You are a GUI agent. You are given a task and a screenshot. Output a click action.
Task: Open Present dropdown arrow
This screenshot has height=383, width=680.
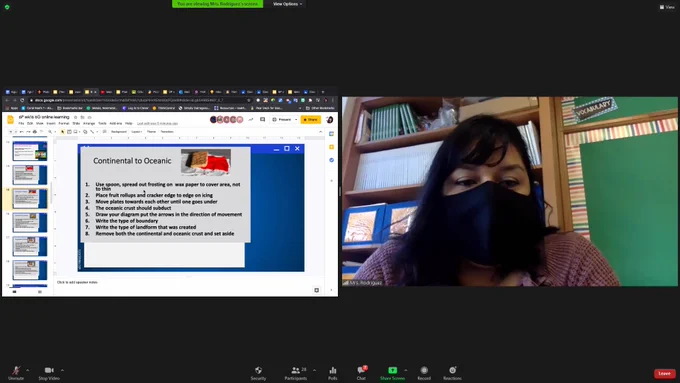coord(296,119)
